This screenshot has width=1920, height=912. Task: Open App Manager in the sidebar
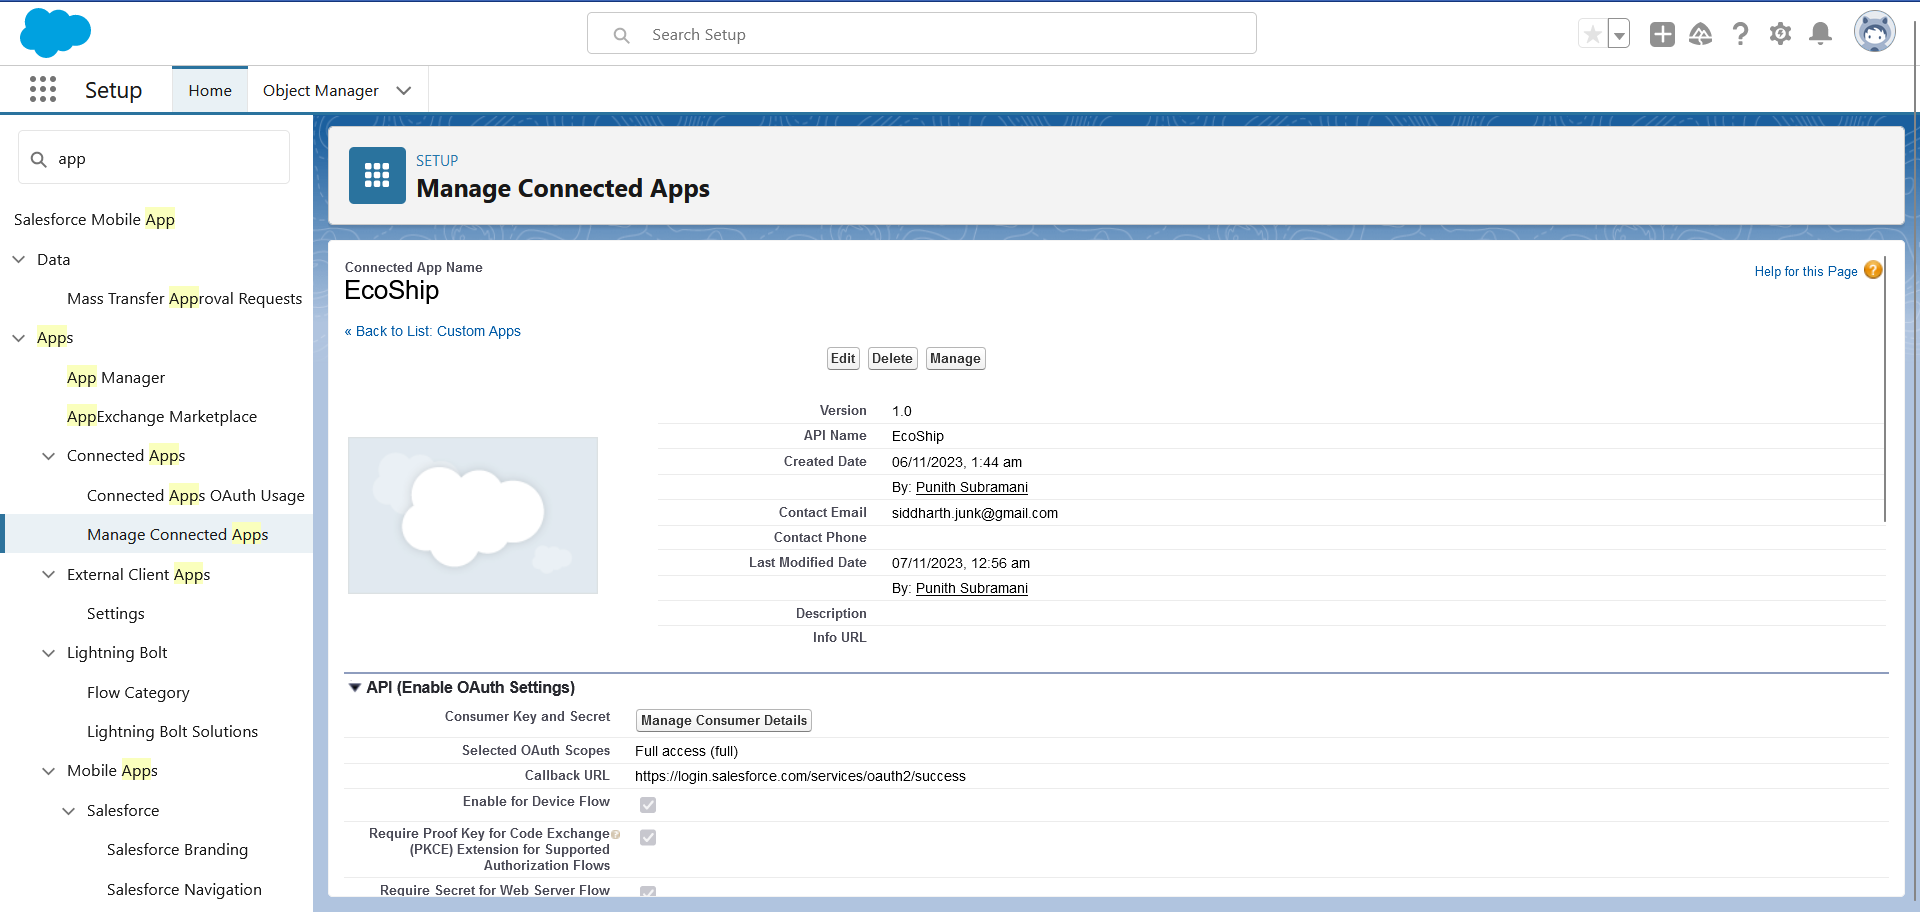pyautogui.click(x=116, y=378)
